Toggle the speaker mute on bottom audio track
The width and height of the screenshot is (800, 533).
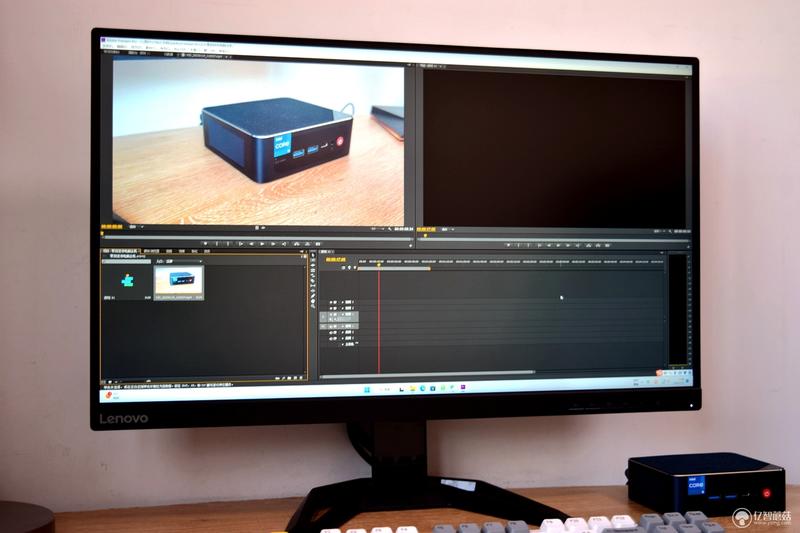(x=332, y=339)
